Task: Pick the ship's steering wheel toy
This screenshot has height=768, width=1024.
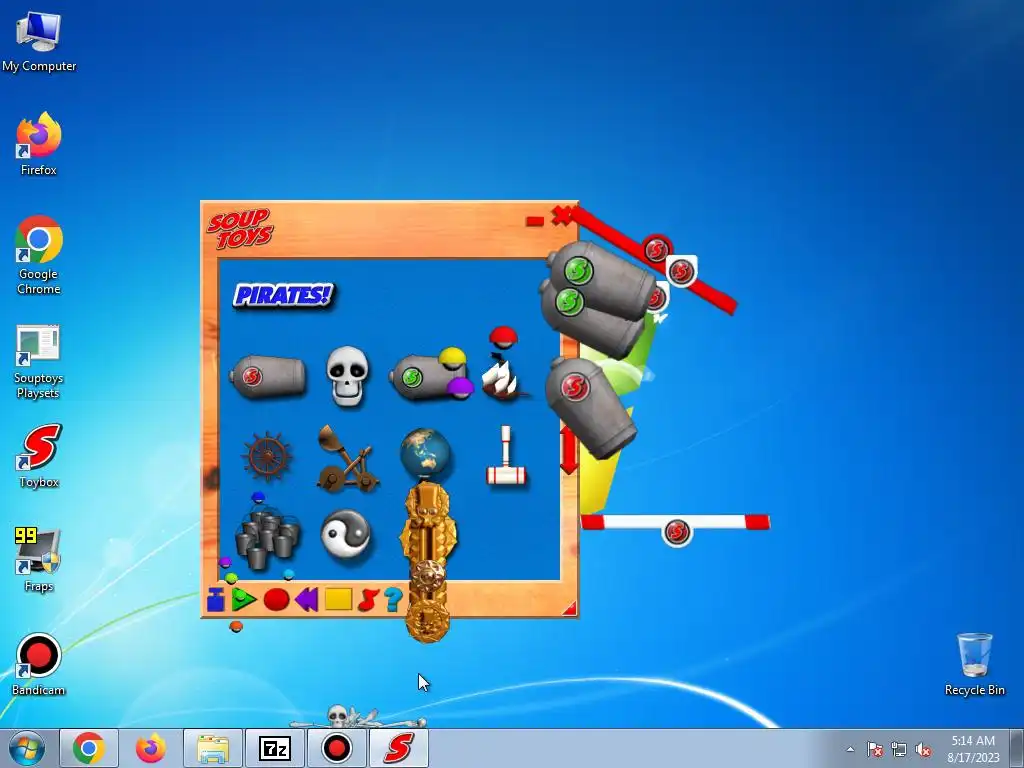Action: pyautogui.click(x=267, y=456)
